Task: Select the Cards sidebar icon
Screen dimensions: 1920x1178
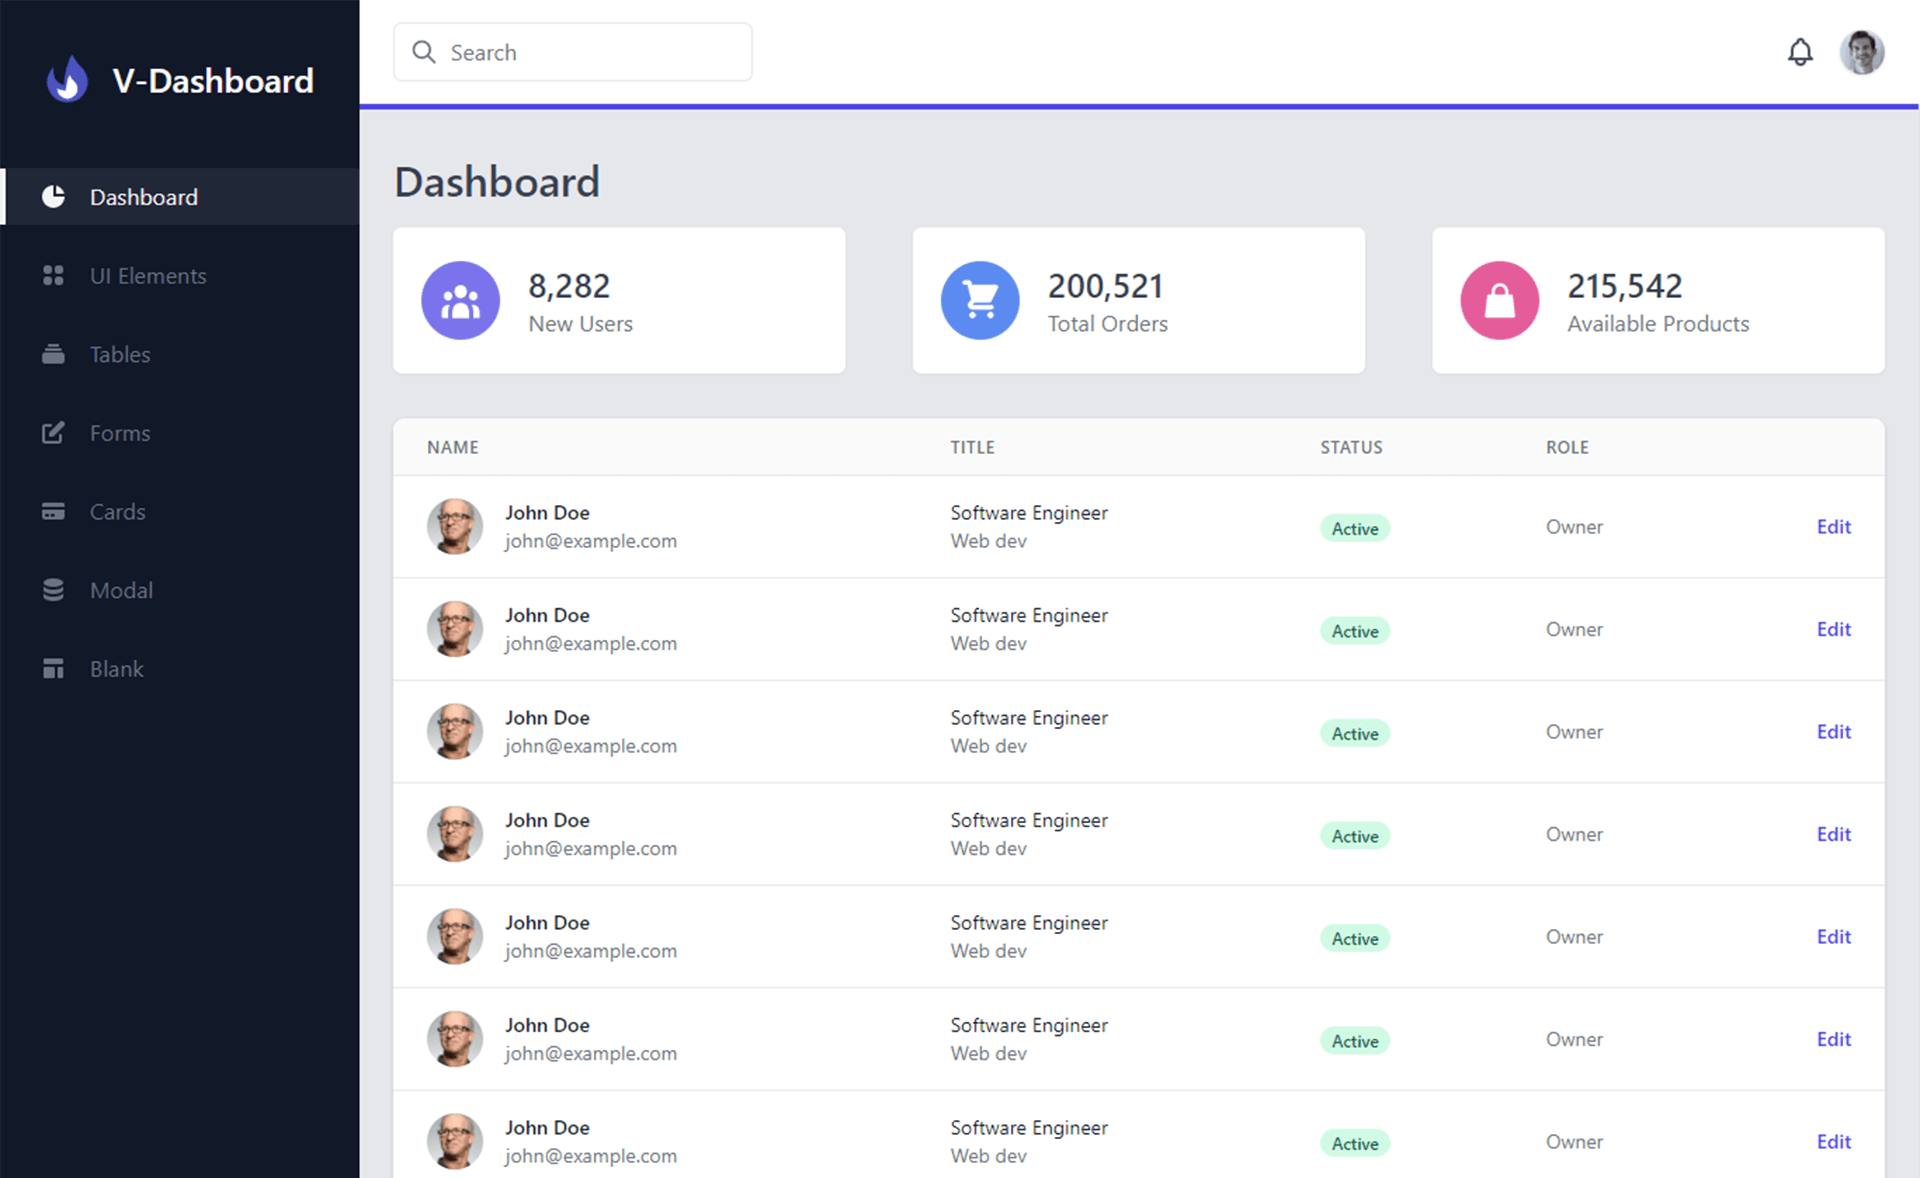Action: 49,512
